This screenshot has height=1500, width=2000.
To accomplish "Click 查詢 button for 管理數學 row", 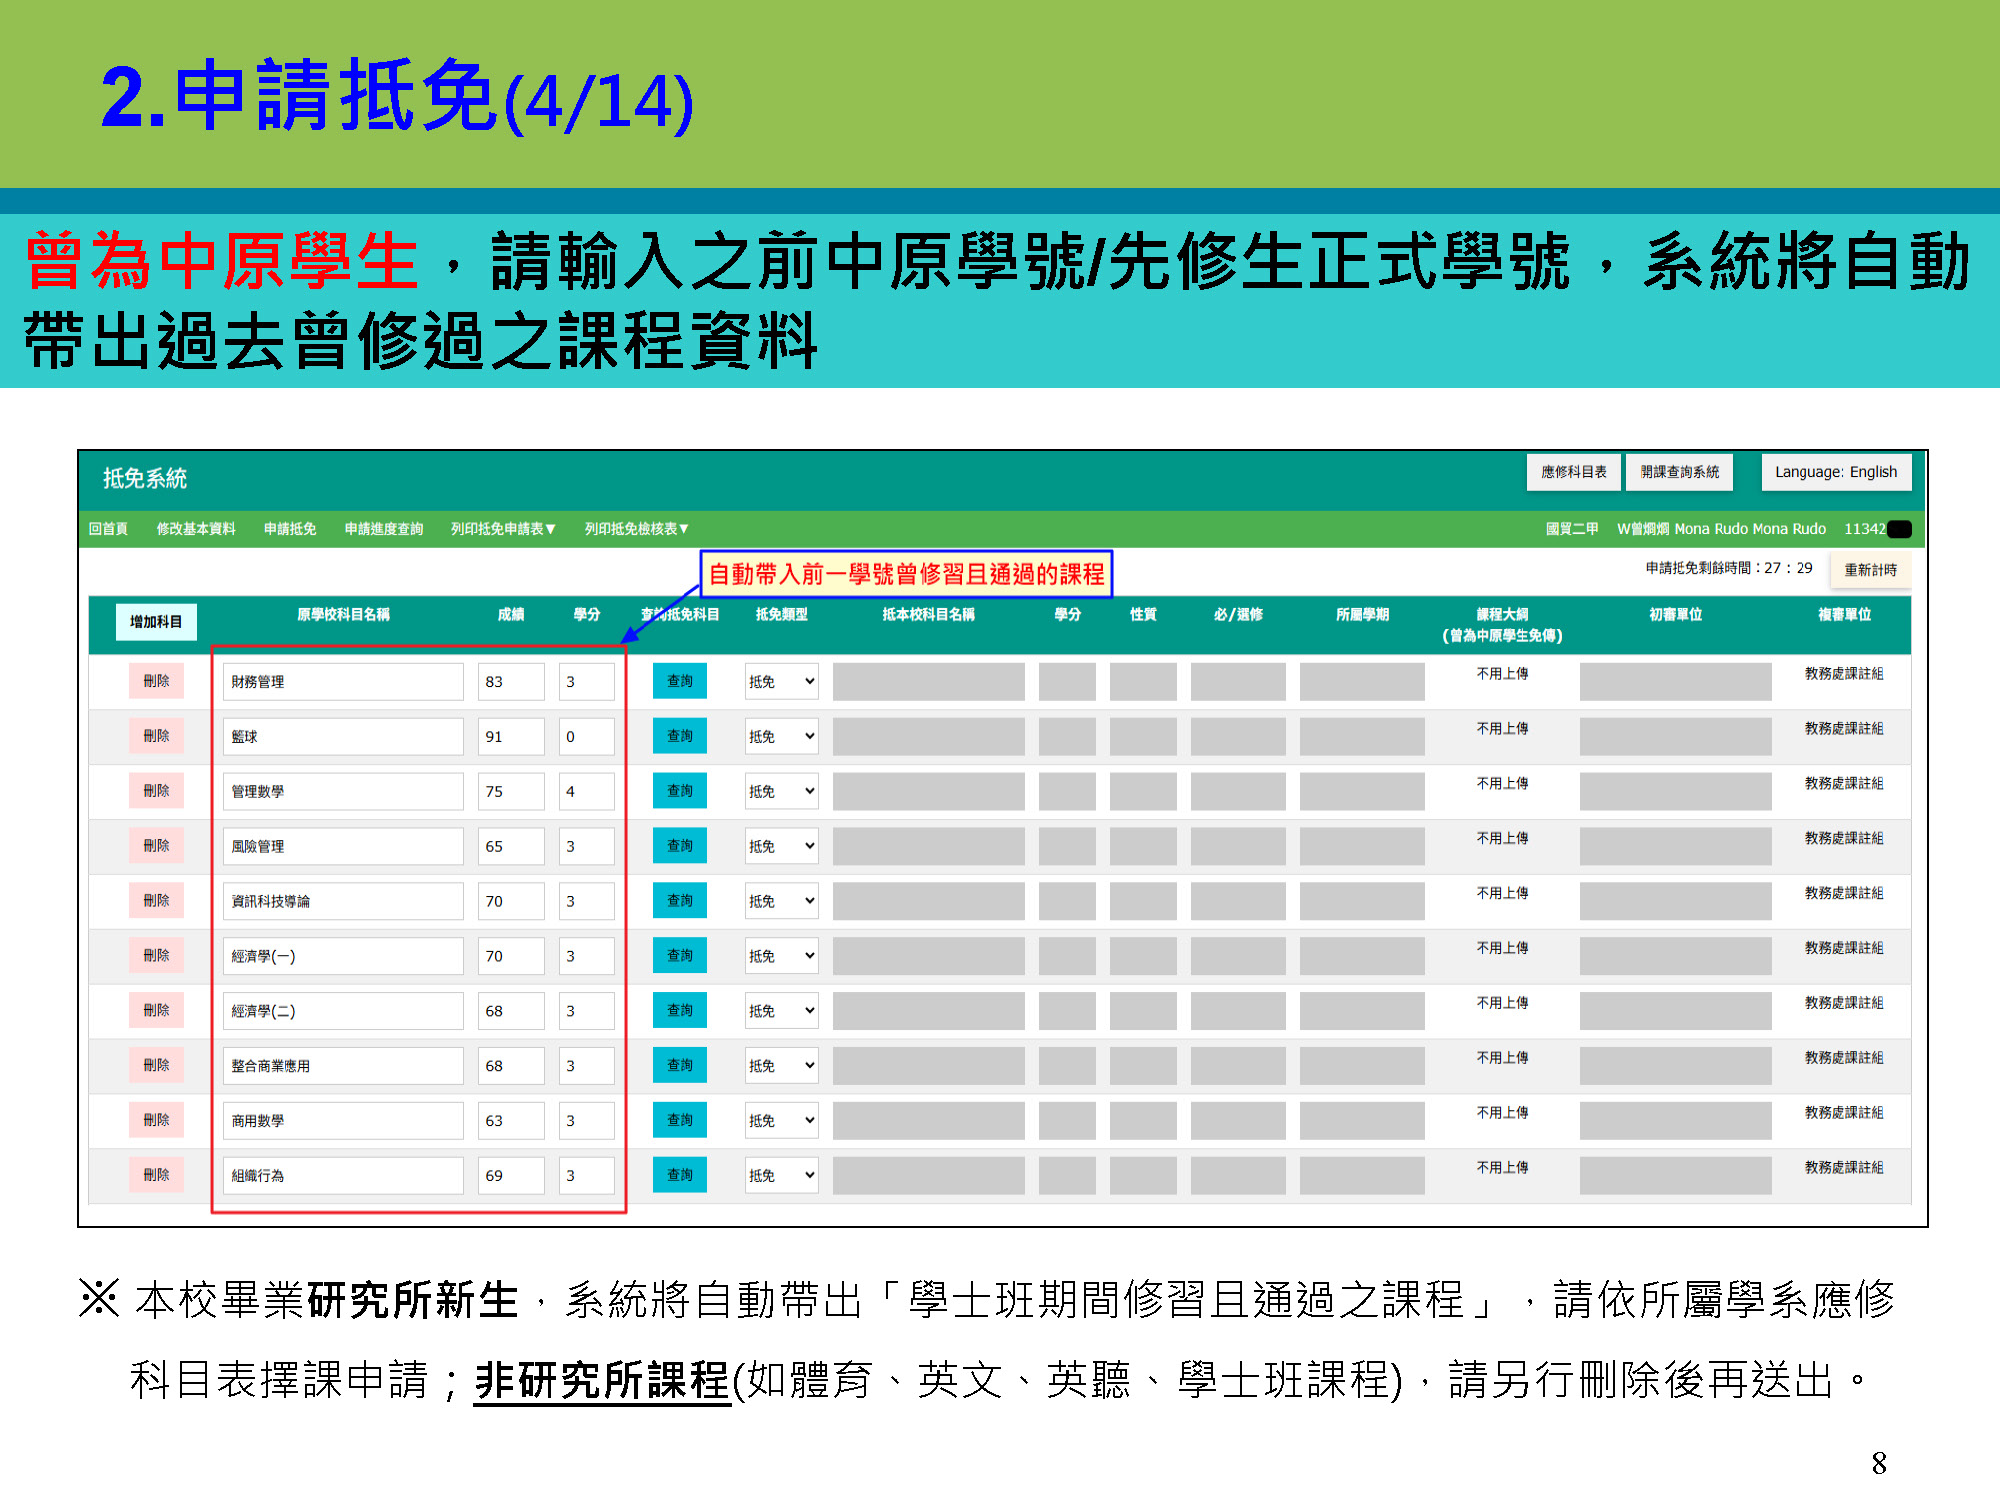I will pos(680,791).
